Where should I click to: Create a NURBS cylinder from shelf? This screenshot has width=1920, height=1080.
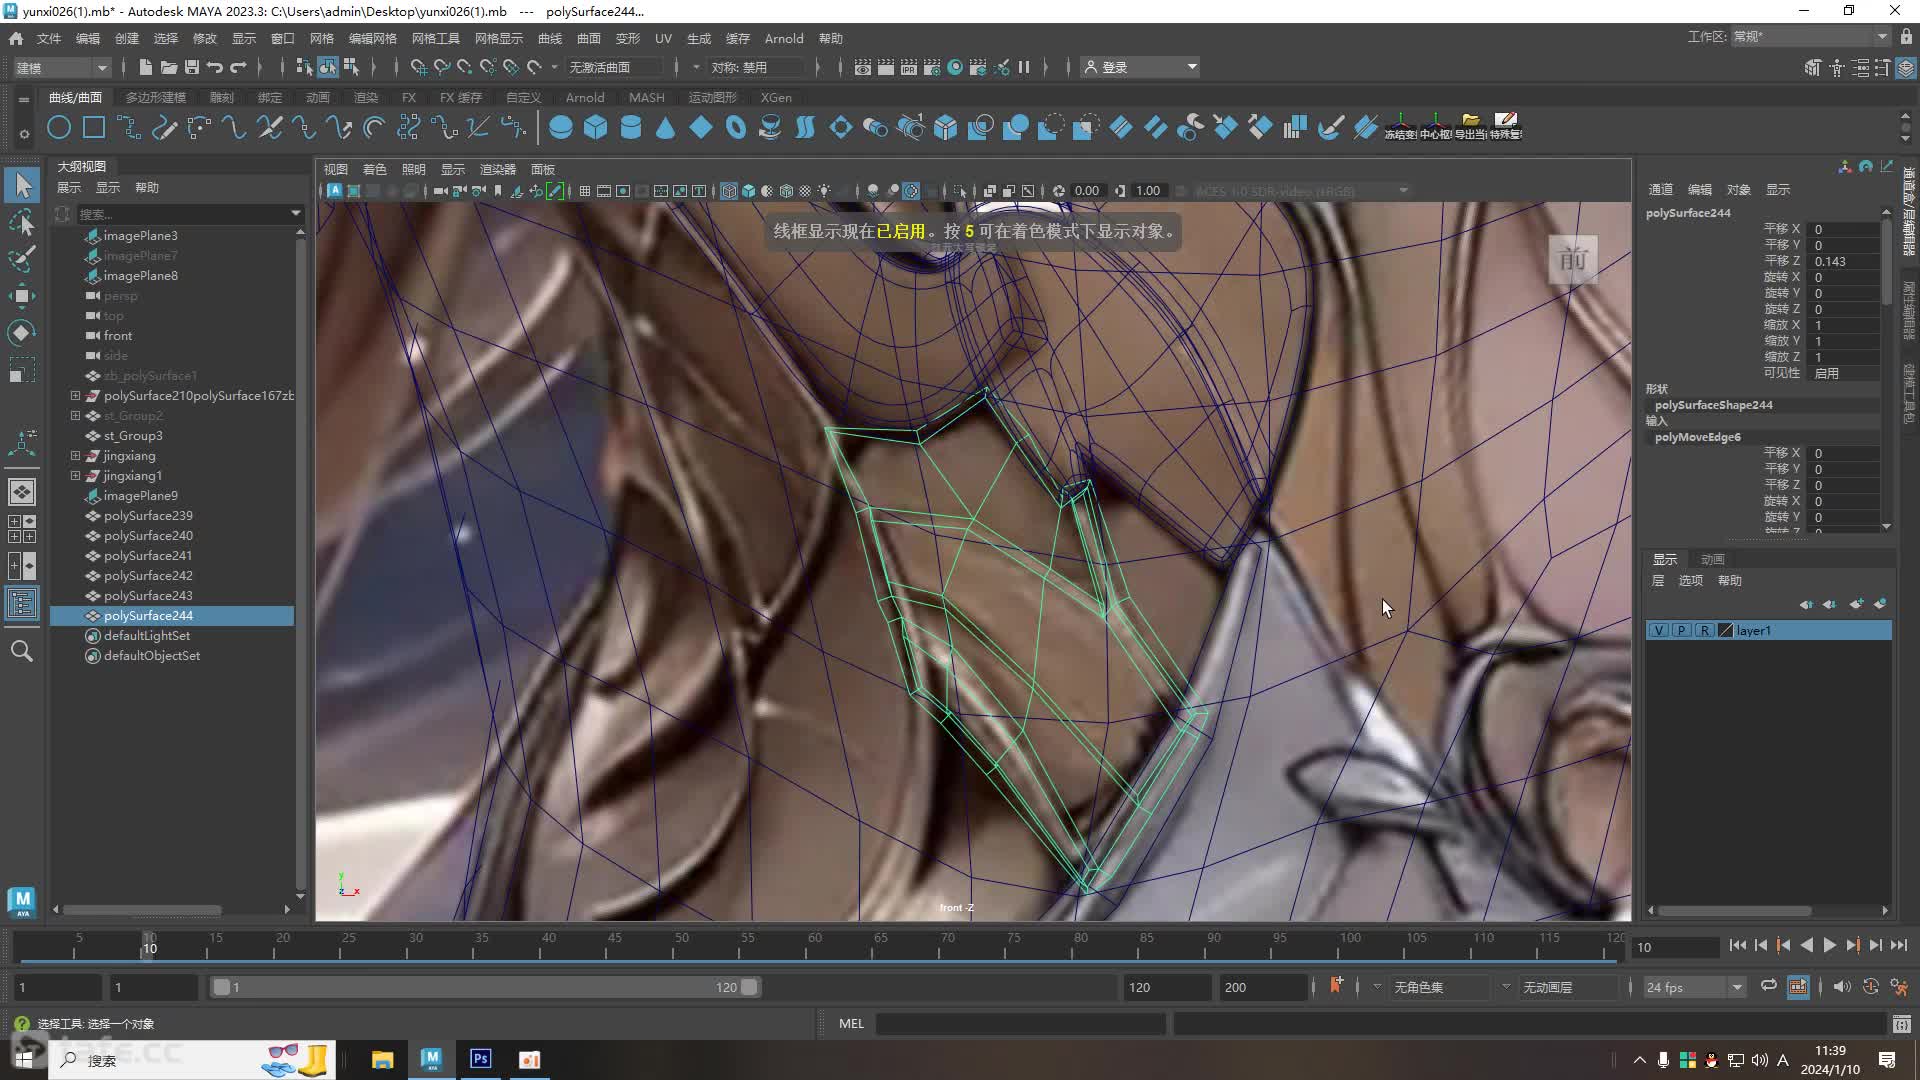click(x=631, y=128)
